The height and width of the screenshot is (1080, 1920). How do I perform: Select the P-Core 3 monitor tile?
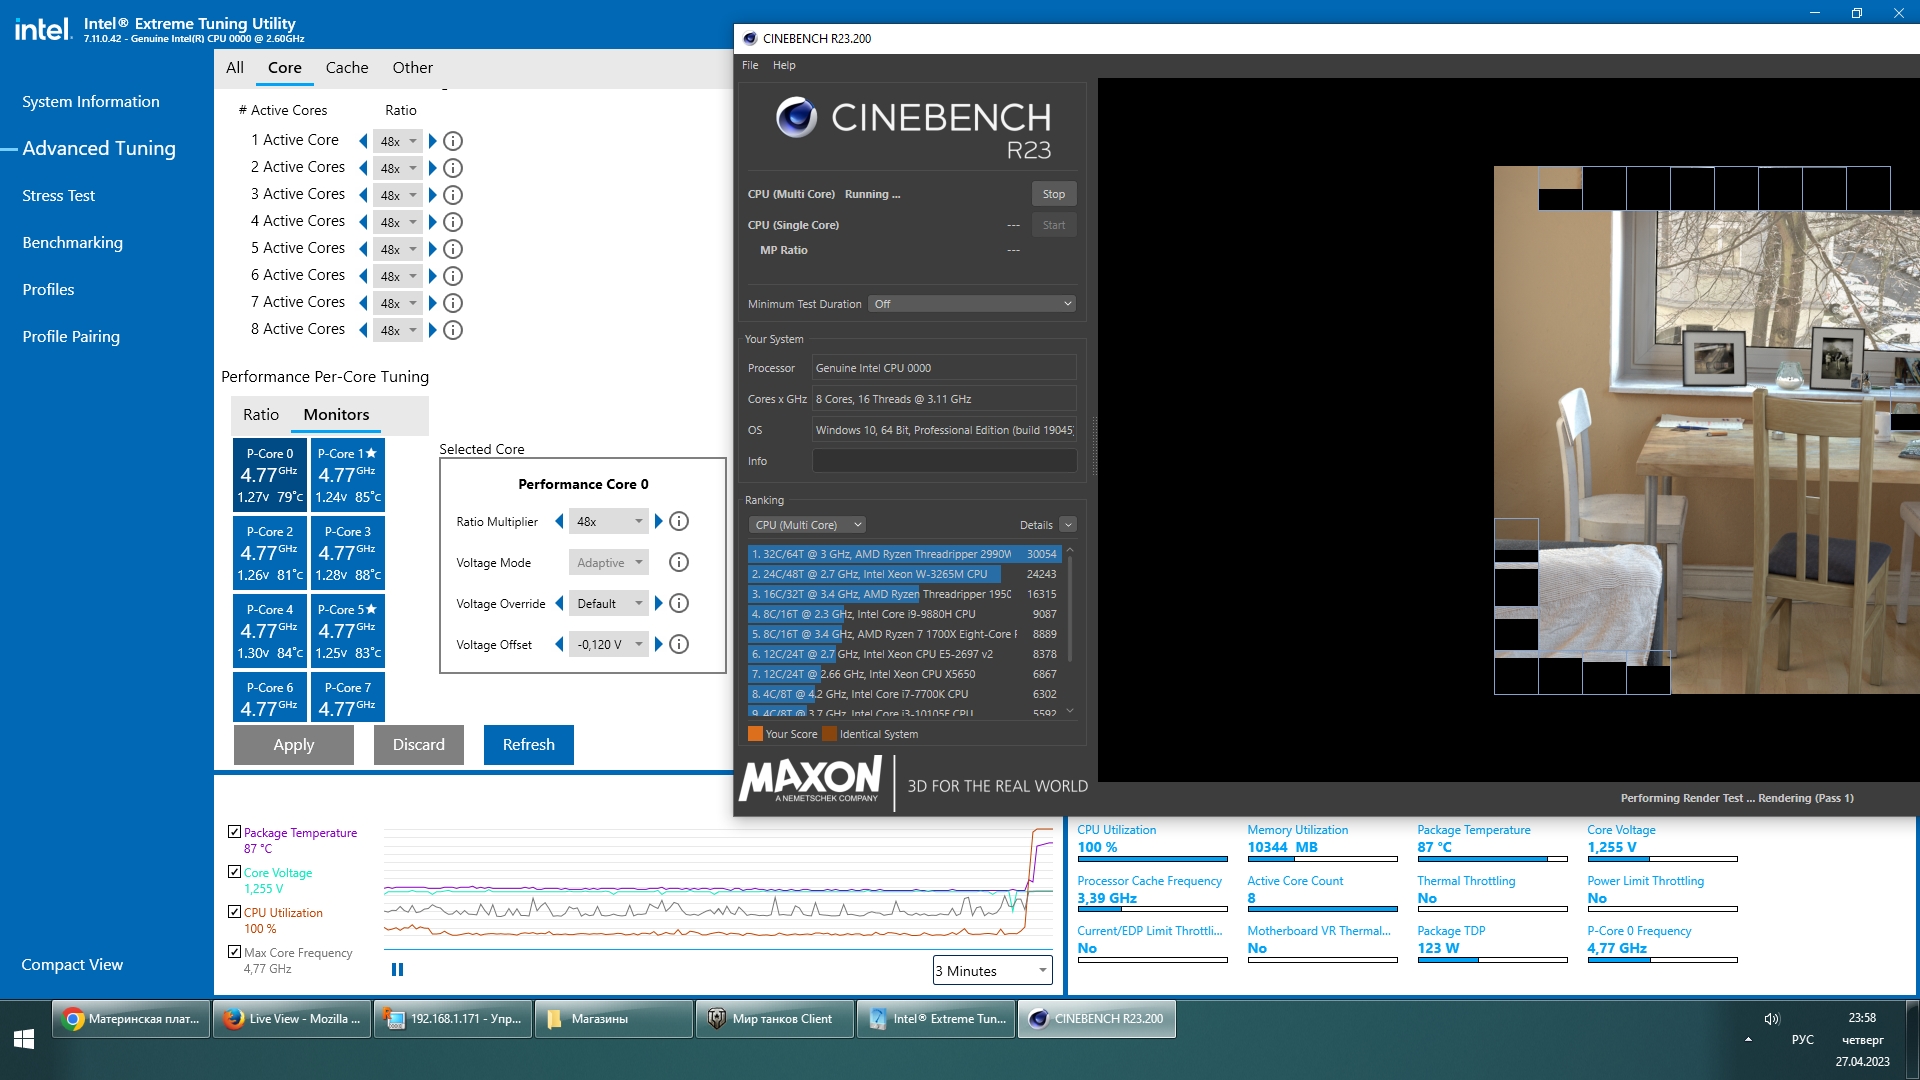[x=348, y=552]
